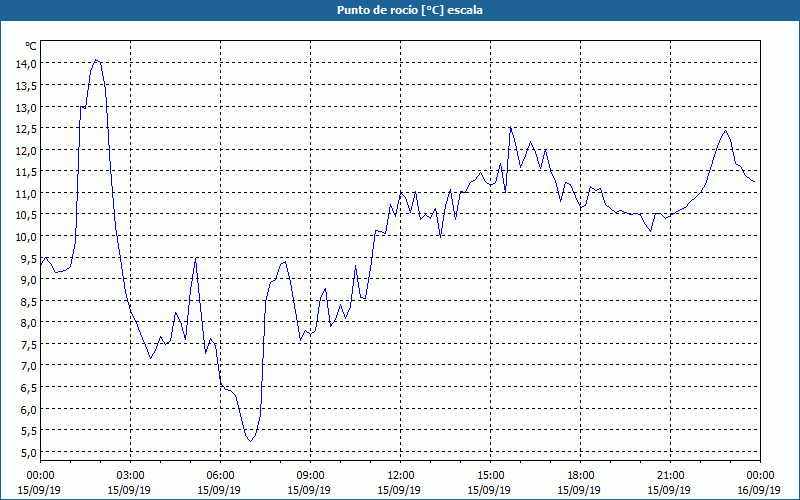Select the 11,5 vertical axis label

[x=26, y=172]
